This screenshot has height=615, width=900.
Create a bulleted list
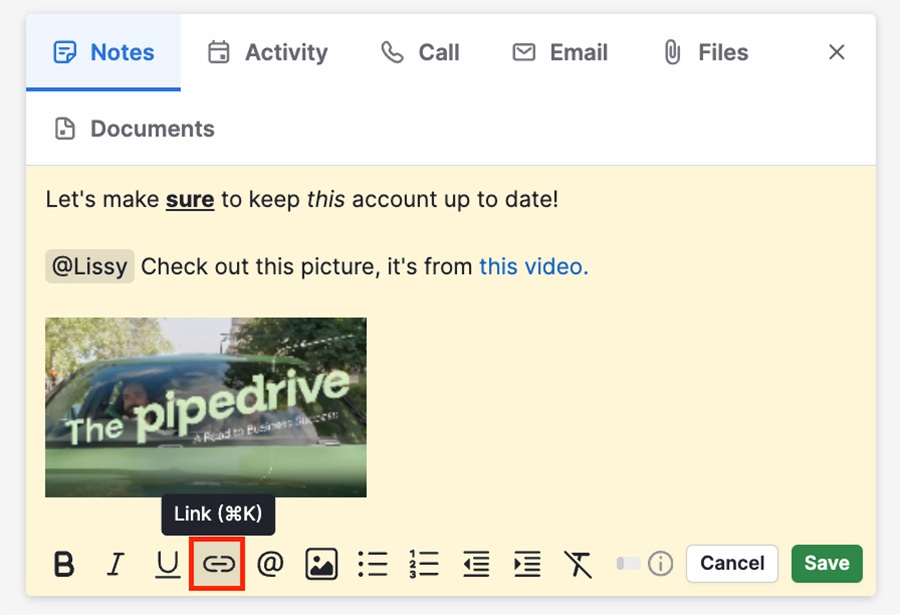click(x=373, y=563)
